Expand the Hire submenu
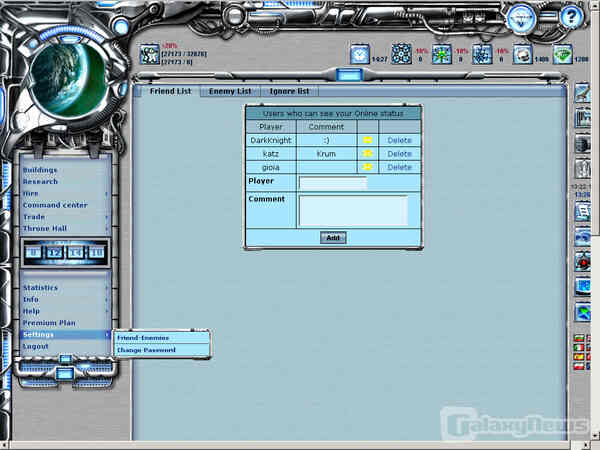Image resolution: width=600 pixels, height=450 pixels. pyautogui.click(x=65, y=193)
